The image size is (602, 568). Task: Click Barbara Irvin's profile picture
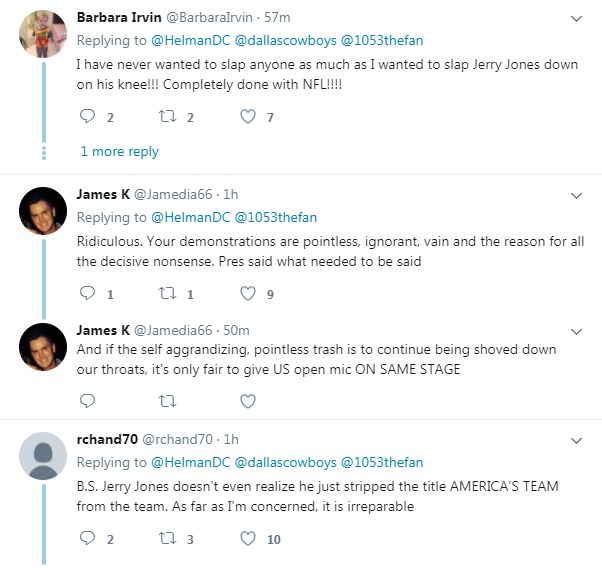tap(44, 37)
